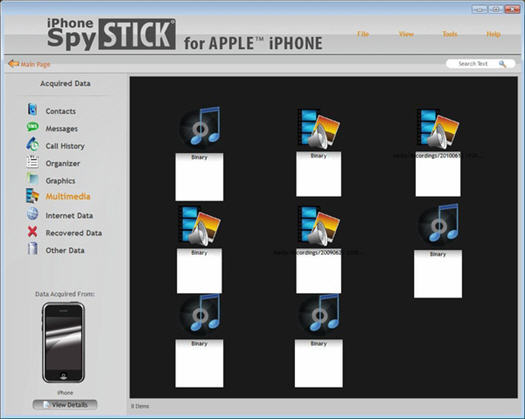525x419 pixels.
Task: Select the Binary video icon in the second row
Action: (x=200, y=226)
